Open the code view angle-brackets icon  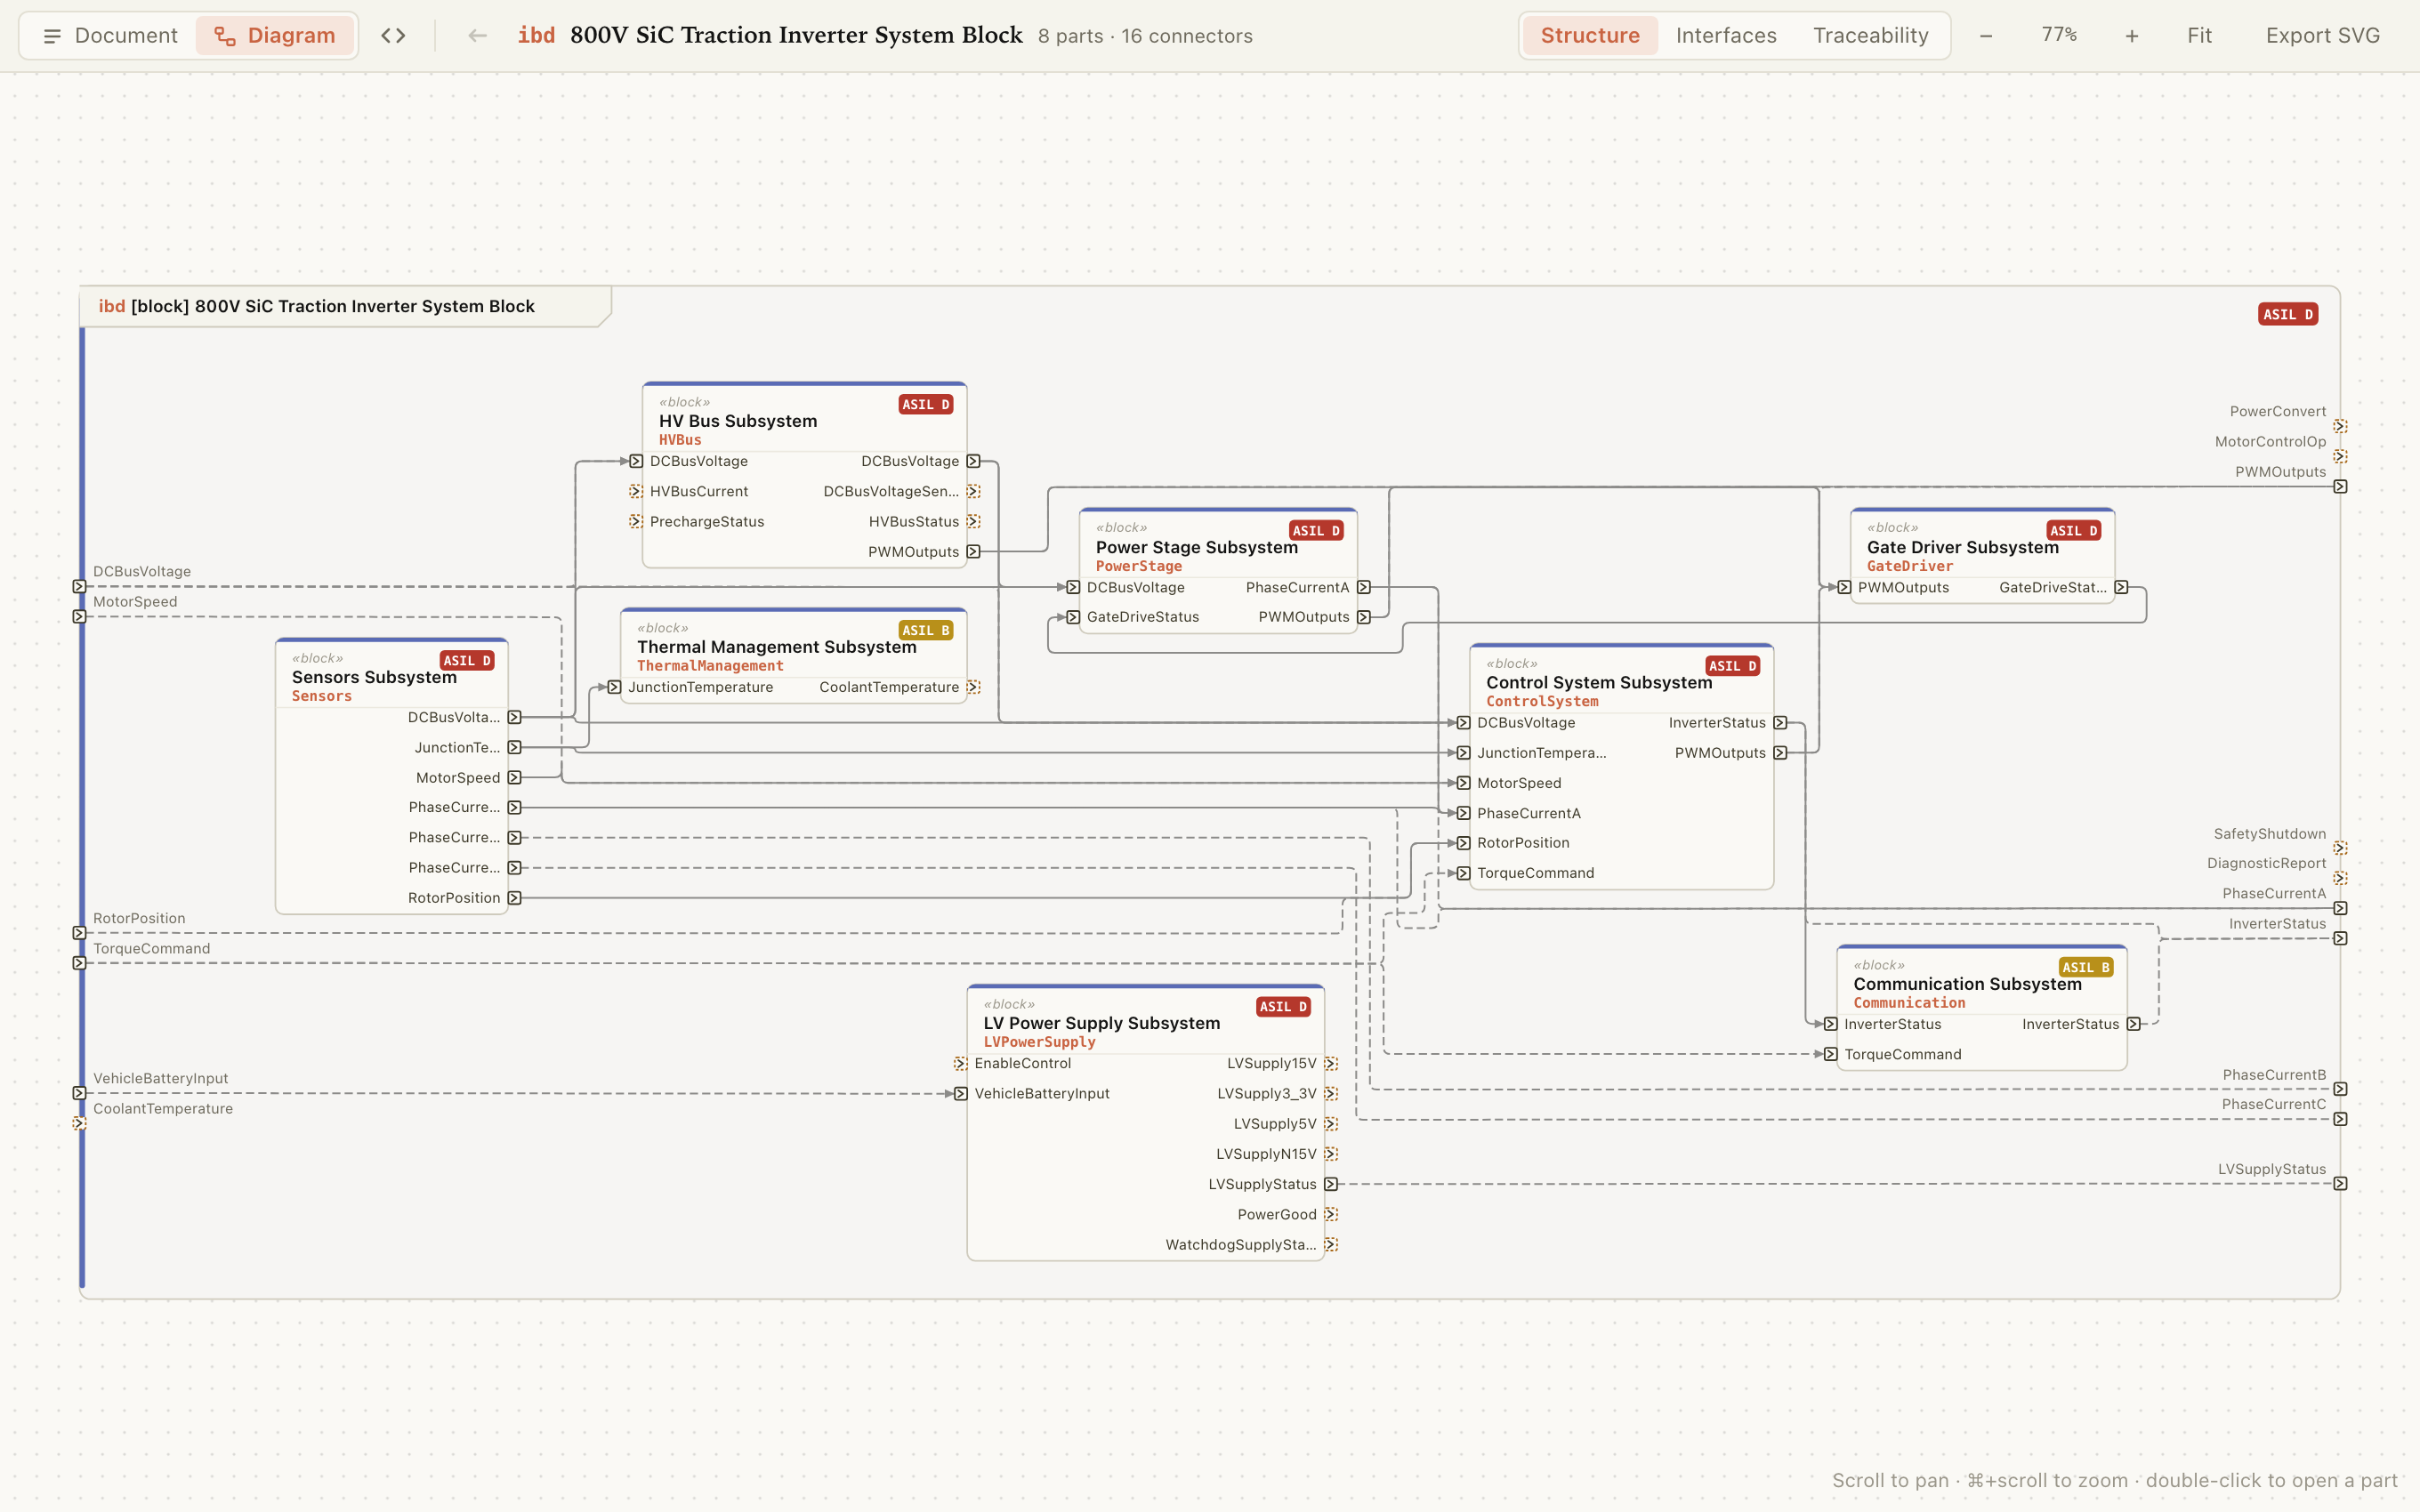393,36
